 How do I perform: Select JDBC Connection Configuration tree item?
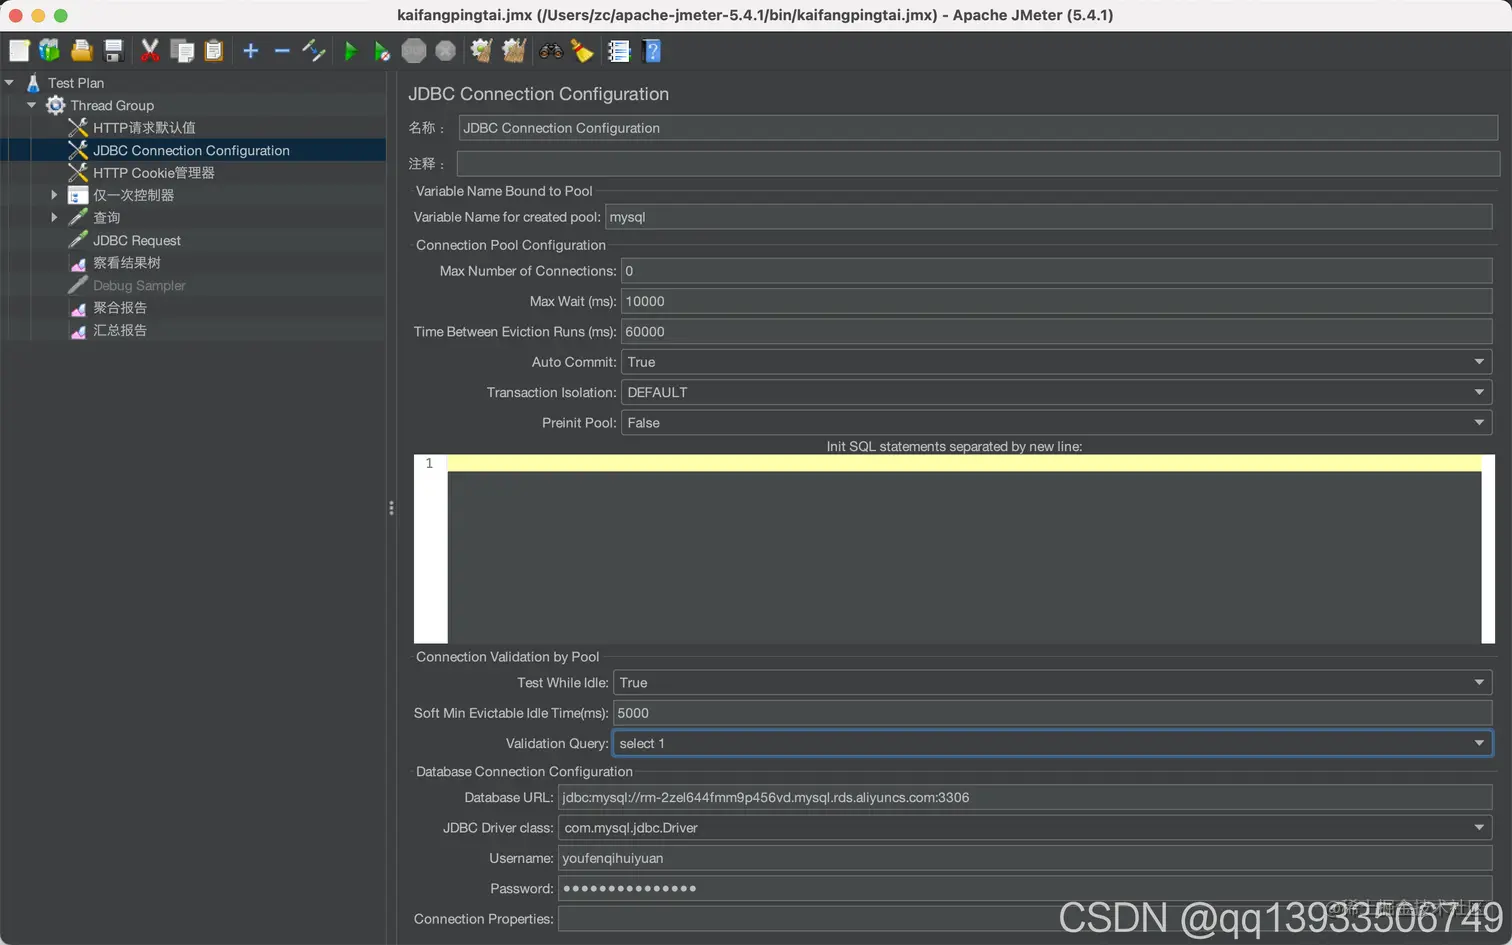point(191,150)
